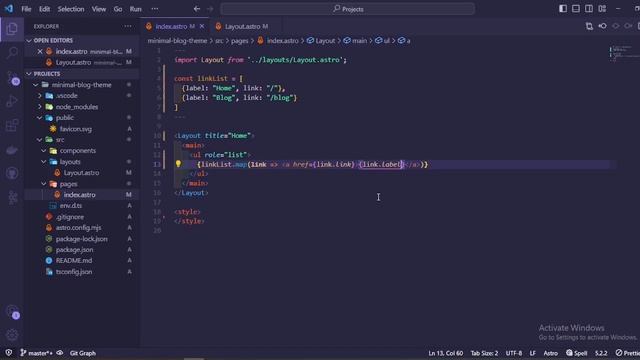Screen dimensions: 640x360
Task: Open the Selection menu
Action: pyautogui.click(x=71, y=9)
